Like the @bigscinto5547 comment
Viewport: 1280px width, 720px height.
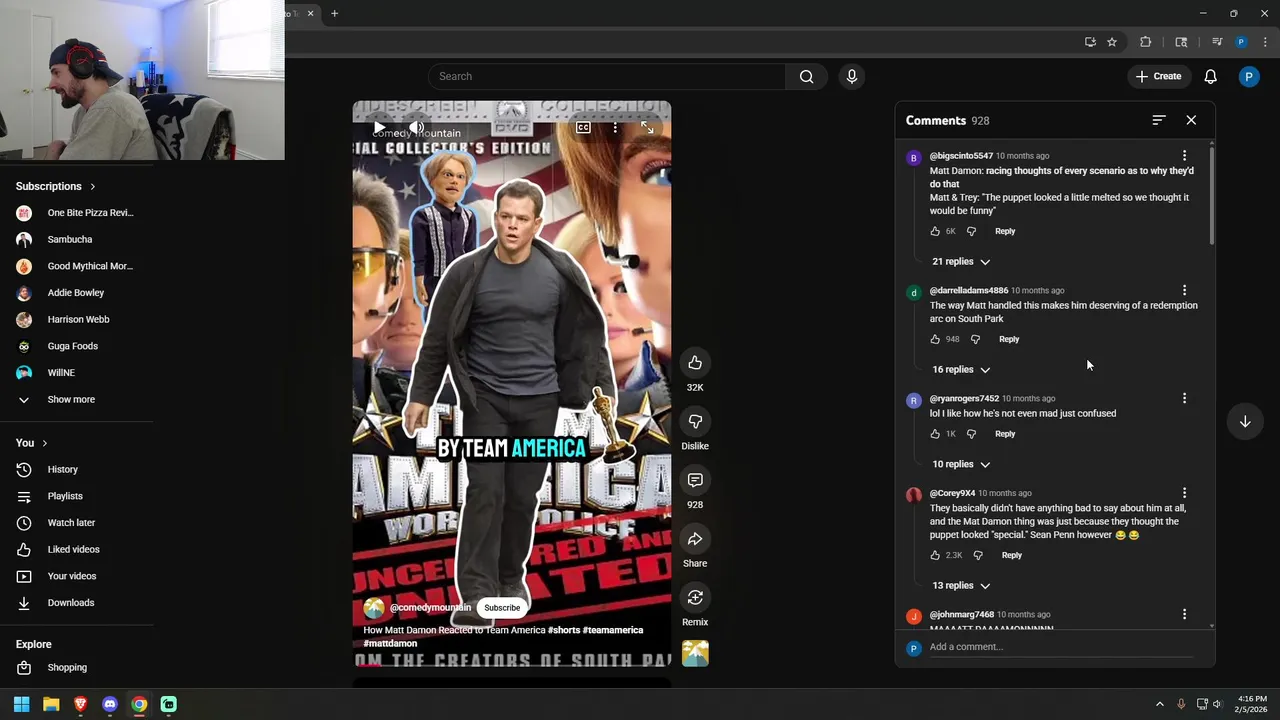[935, 231]
